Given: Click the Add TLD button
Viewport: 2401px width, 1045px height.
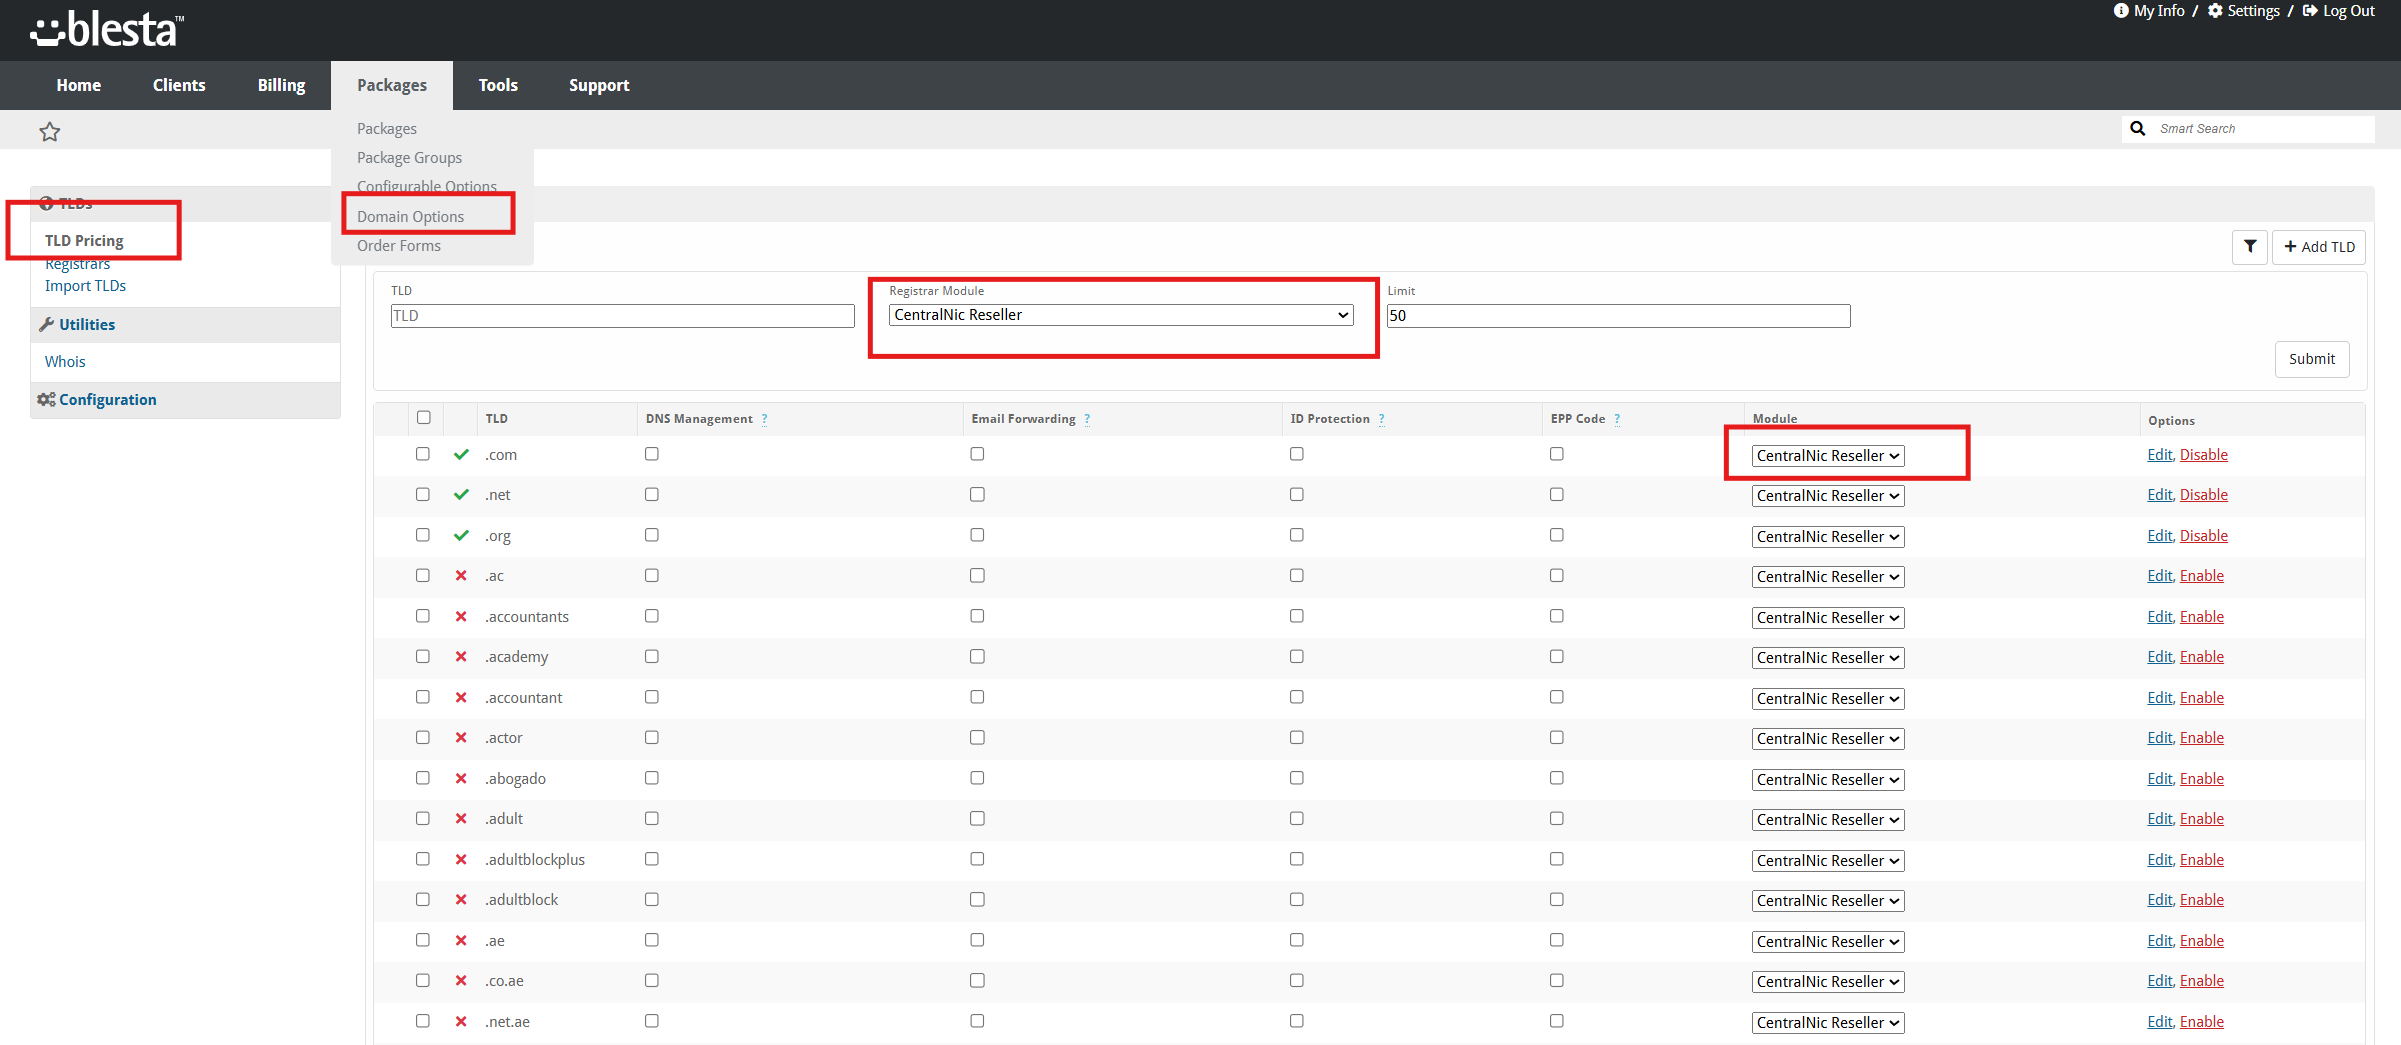Looking at the screenshot, I should coord(2319,246).
